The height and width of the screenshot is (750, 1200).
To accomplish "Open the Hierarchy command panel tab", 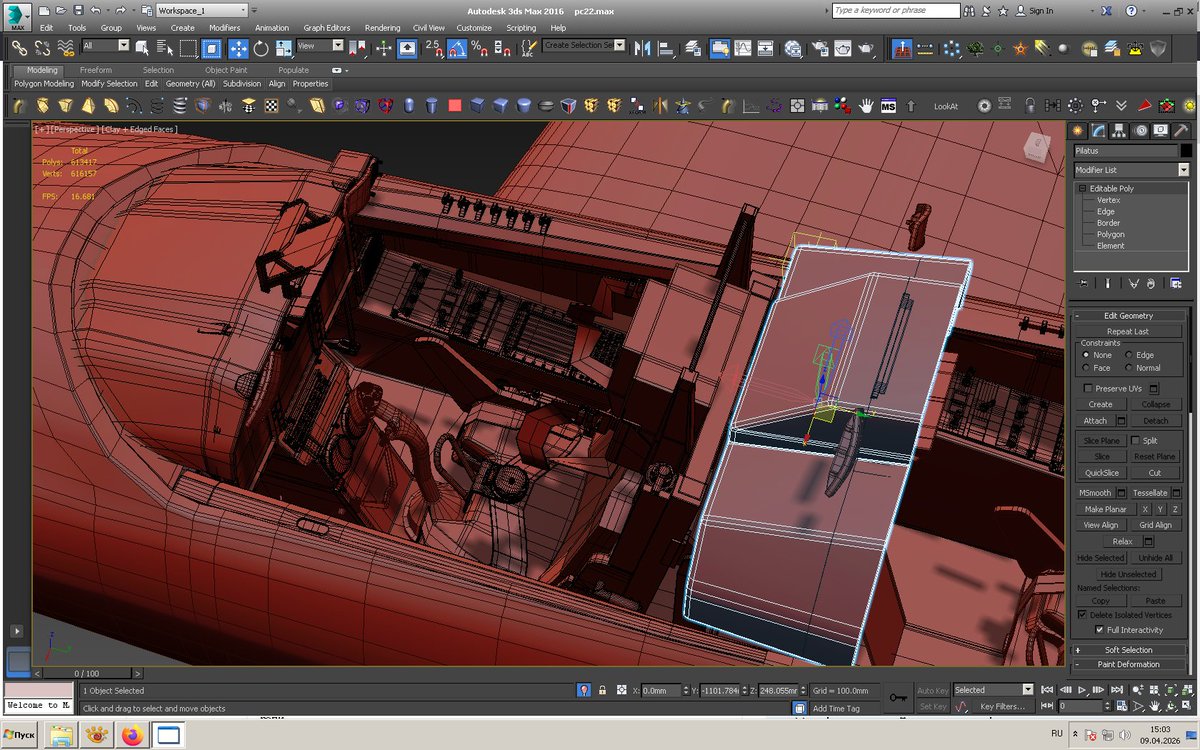I will pyautogui.click(x=1118, y=130).
